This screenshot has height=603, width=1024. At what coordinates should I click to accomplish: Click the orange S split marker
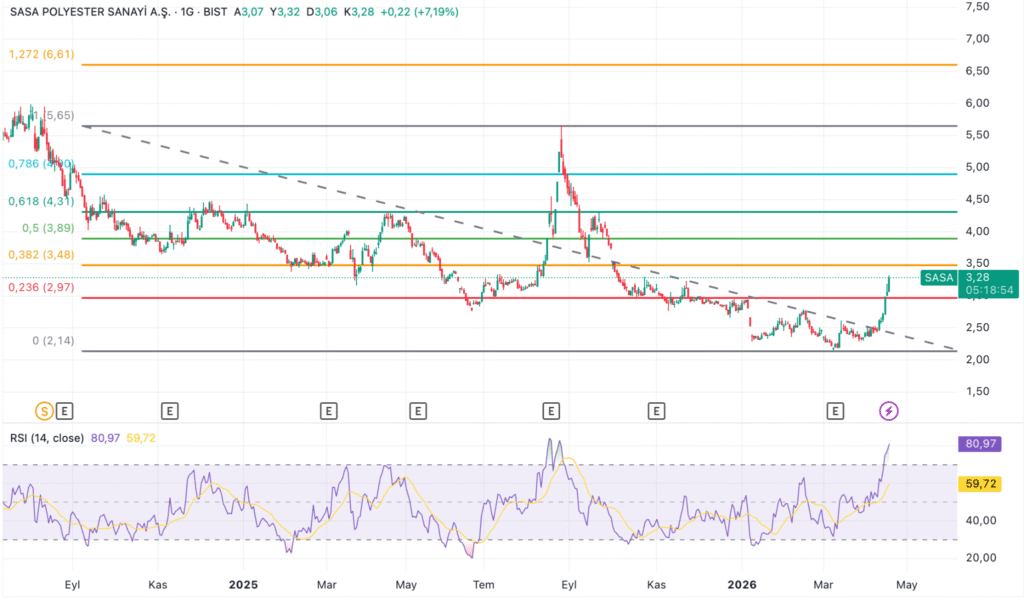coord(44,410)
